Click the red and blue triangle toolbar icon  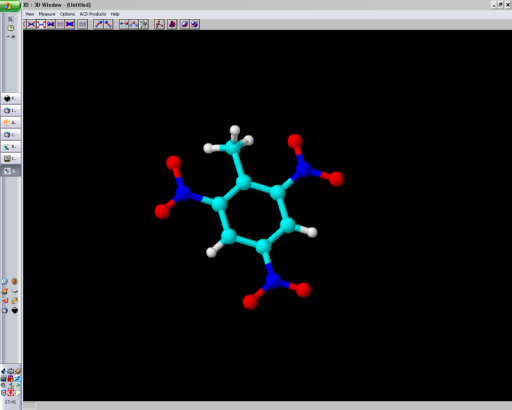tap(172, 24)
